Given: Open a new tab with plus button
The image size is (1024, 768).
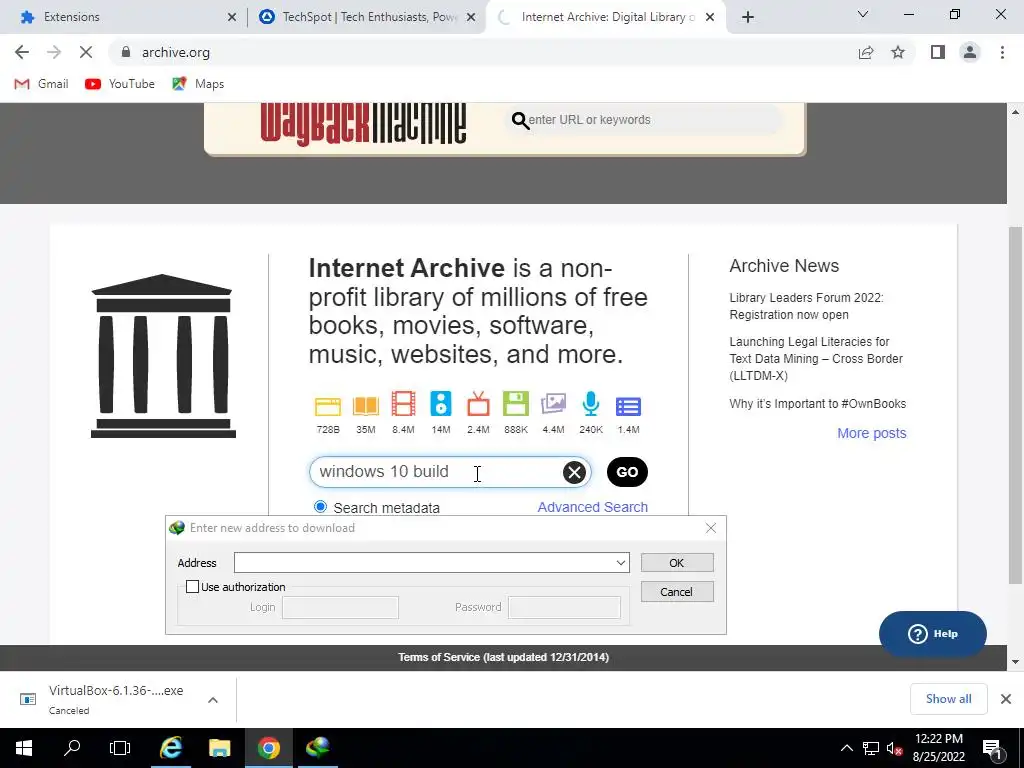Looking at the screenshot, I should pos(748,17).
